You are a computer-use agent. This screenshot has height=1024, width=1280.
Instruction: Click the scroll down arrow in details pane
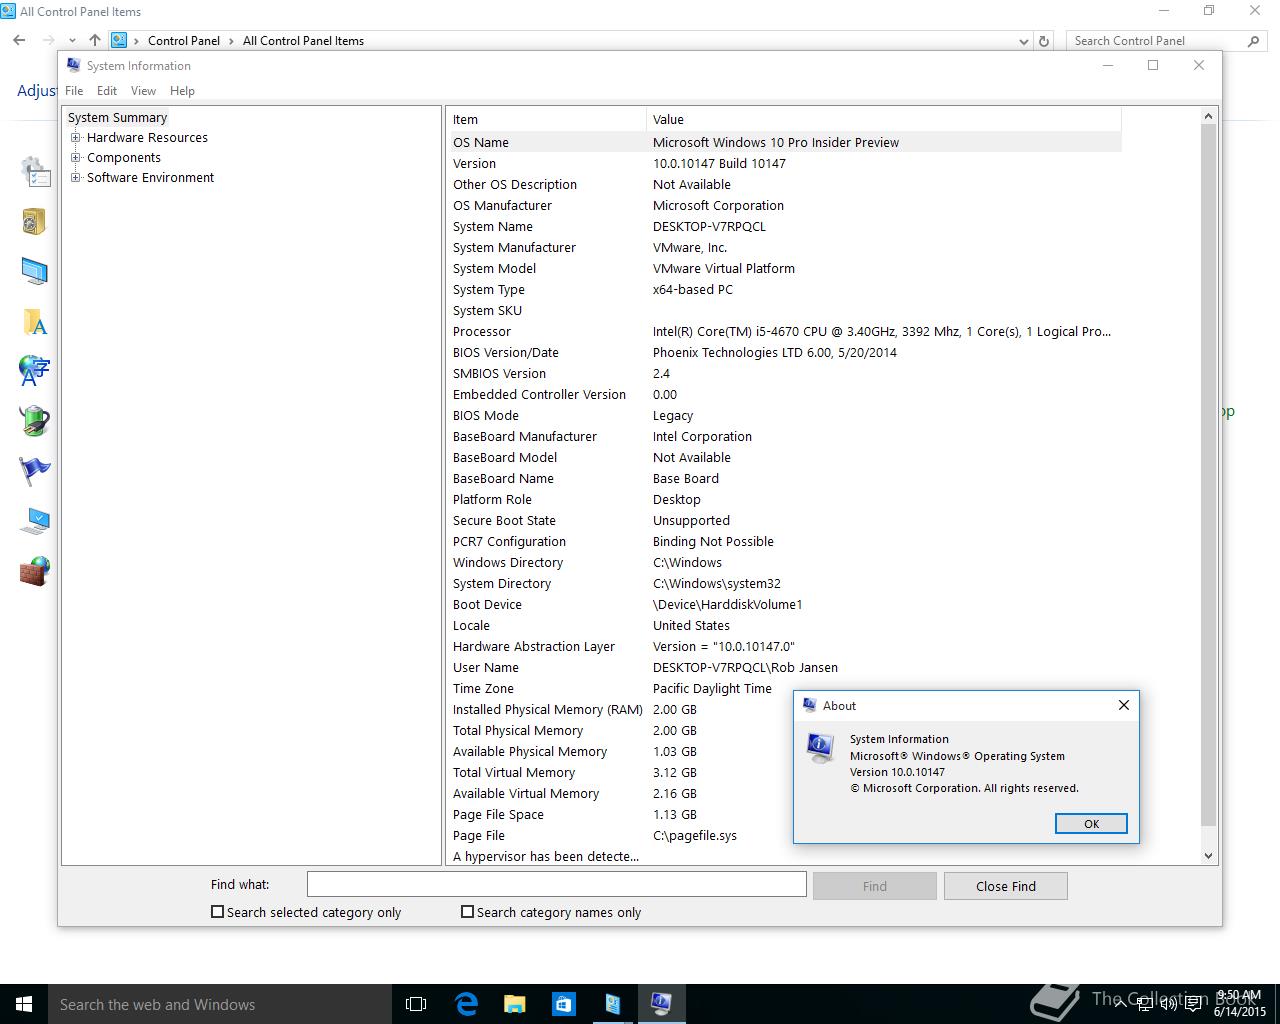[1208, 856]
